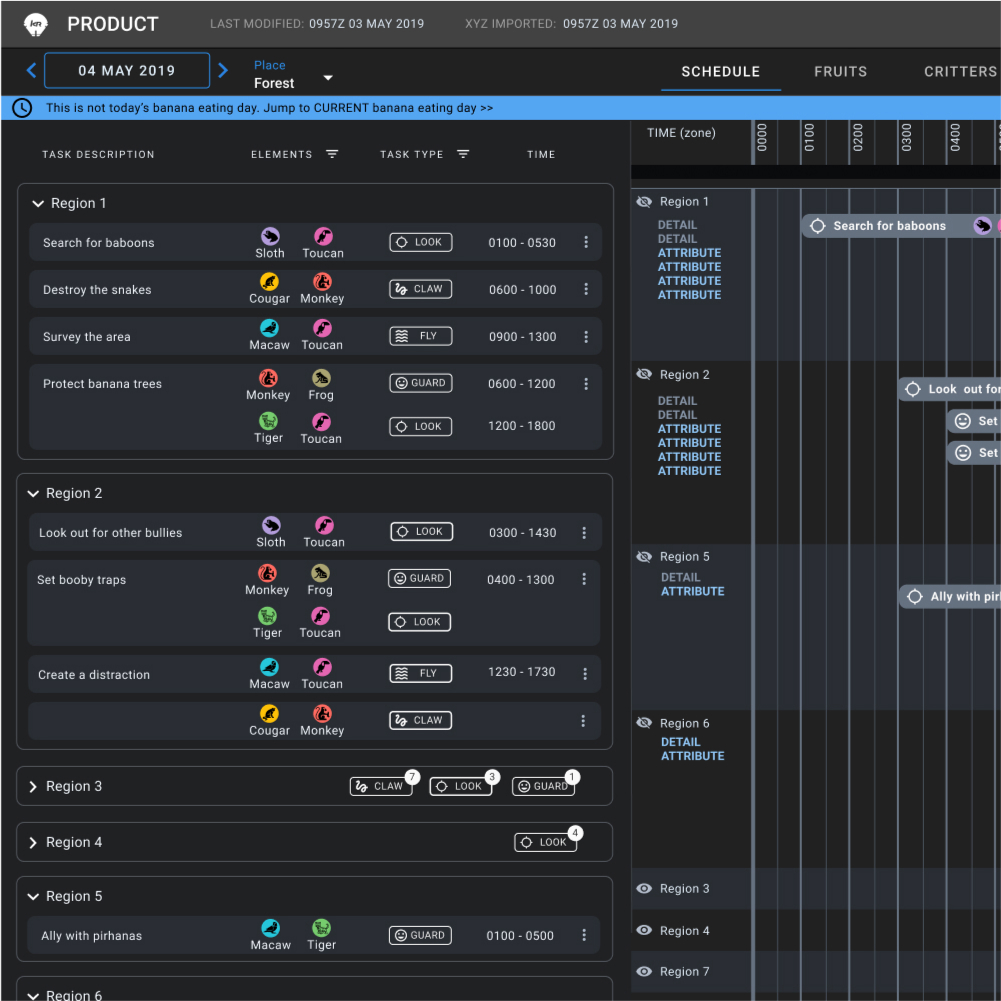
Task: Show hidden Region 6 in timeline
Action: 644,723
